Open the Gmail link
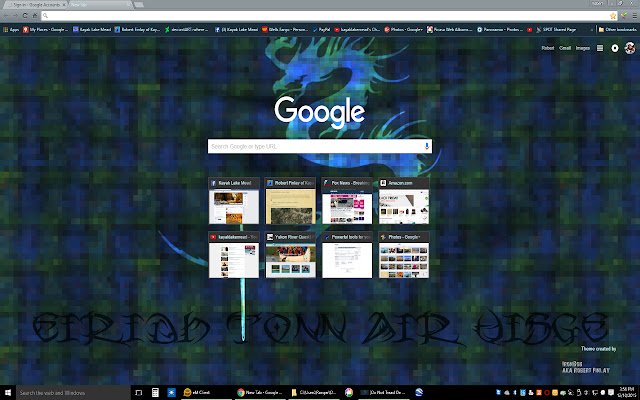The image size is (640, 400). (x=565, y=48)
